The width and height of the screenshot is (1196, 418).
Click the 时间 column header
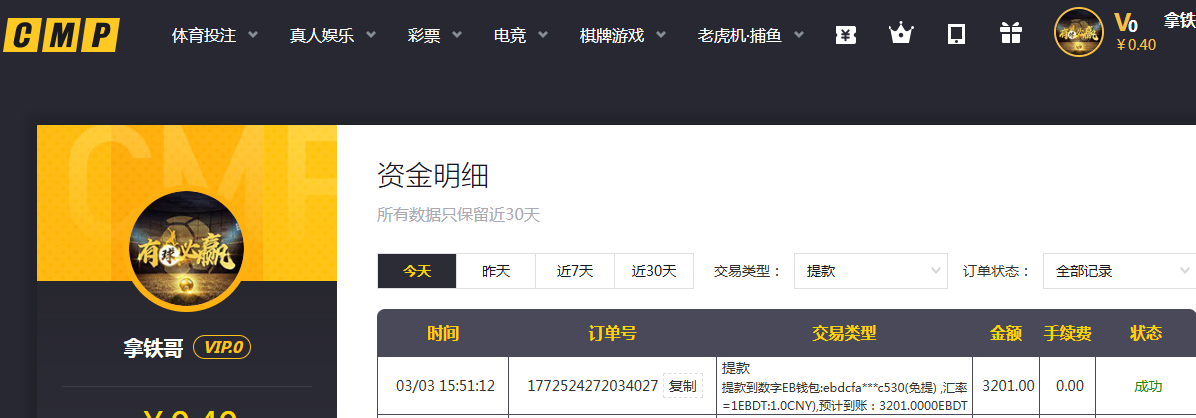pos(443,333)
